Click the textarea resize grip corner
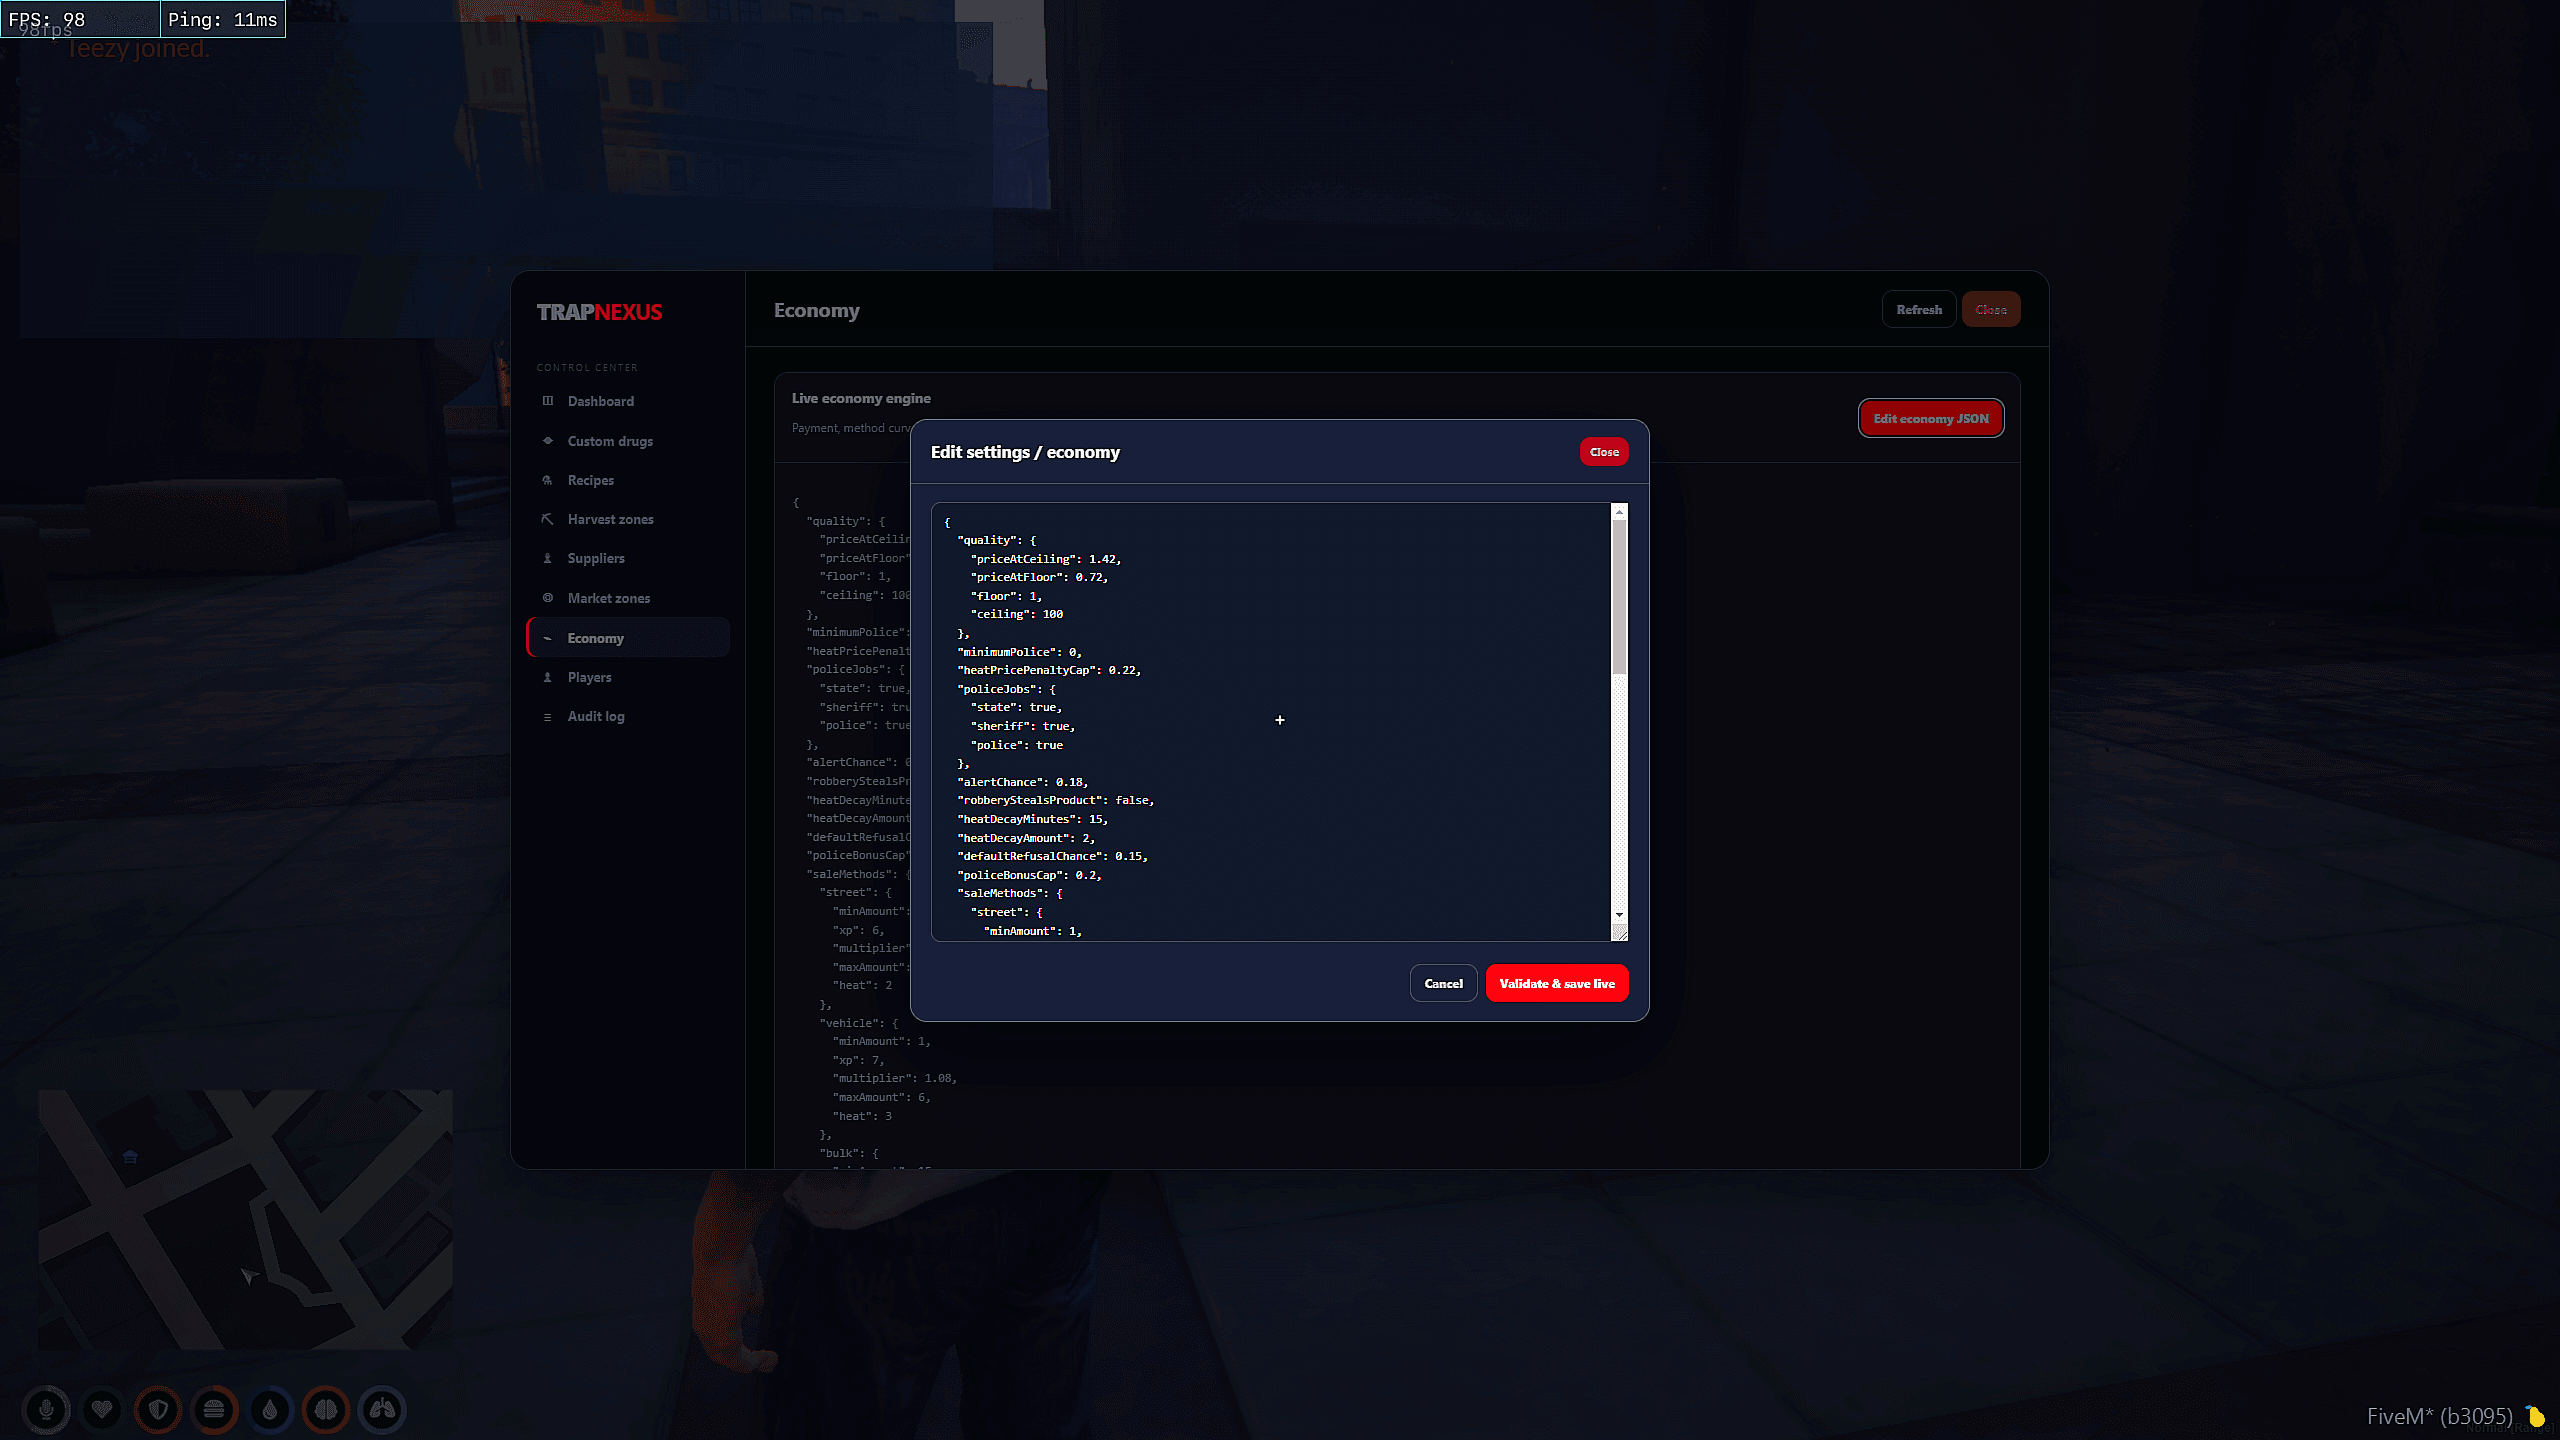The height and width of the screenshot is (1440, 2560). click(1620, 933)
